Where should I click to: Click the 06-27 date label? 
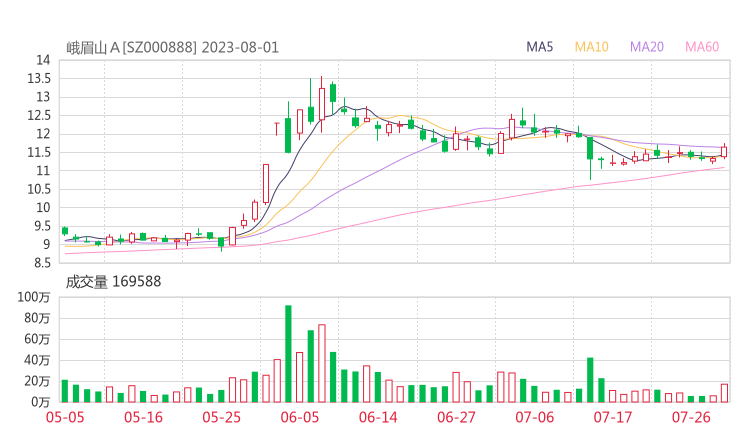click(x=456, y=417)
